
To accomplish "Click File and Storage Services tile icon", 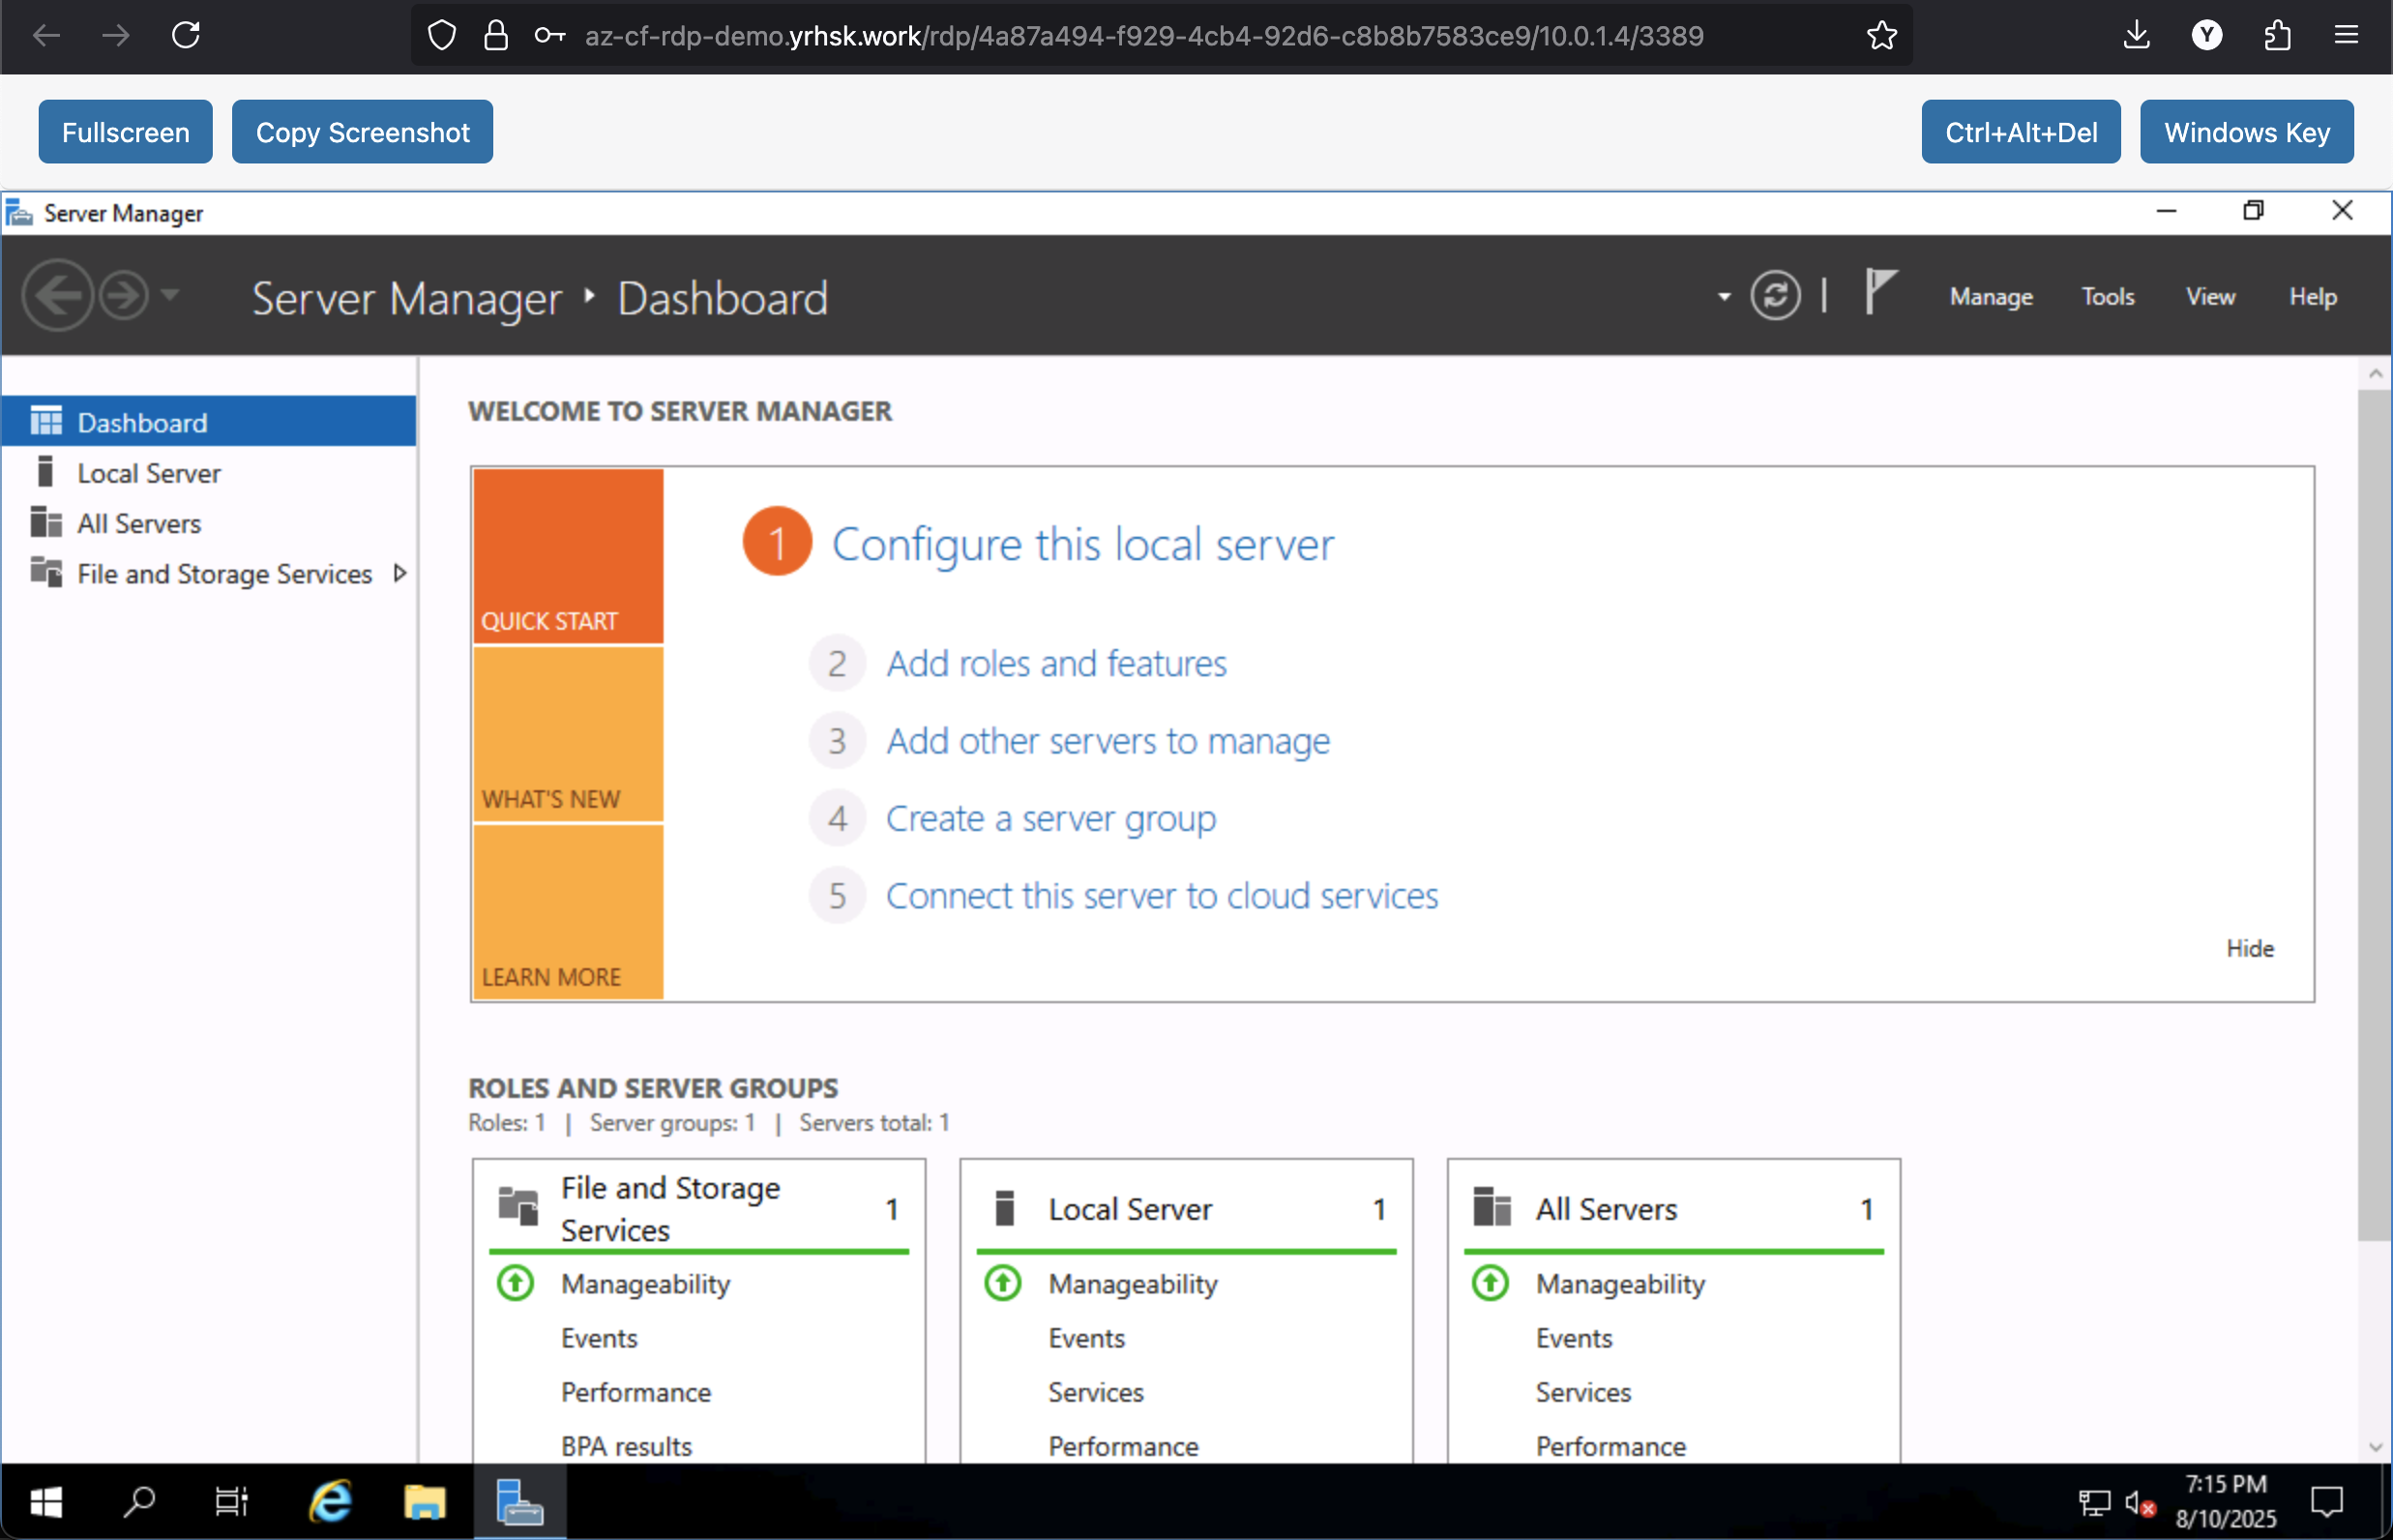I will (x=518, y=1206).
